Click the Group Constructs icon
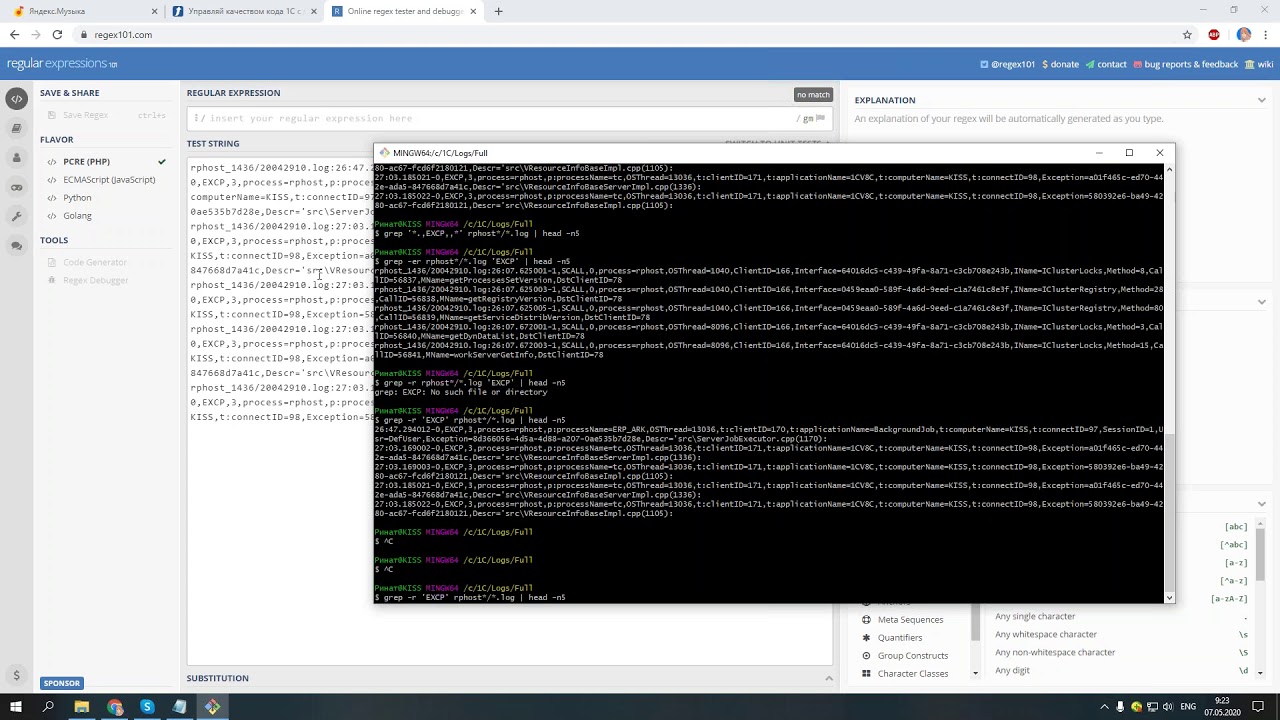The image size is (1280, 720). (866, 656)
